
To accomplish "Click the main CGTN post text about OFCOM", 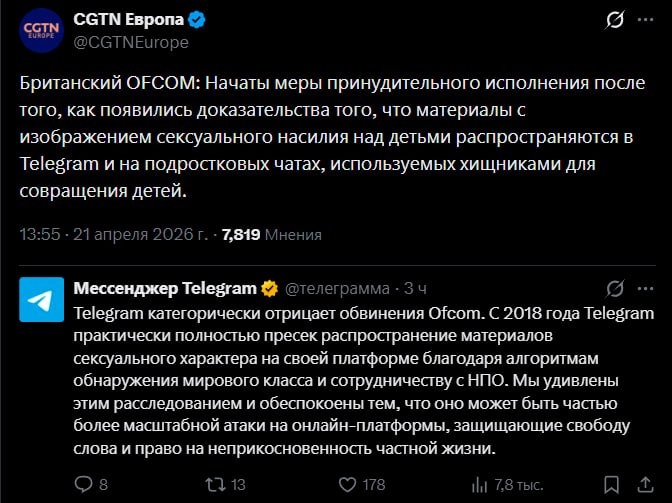I will click(330, 135).
